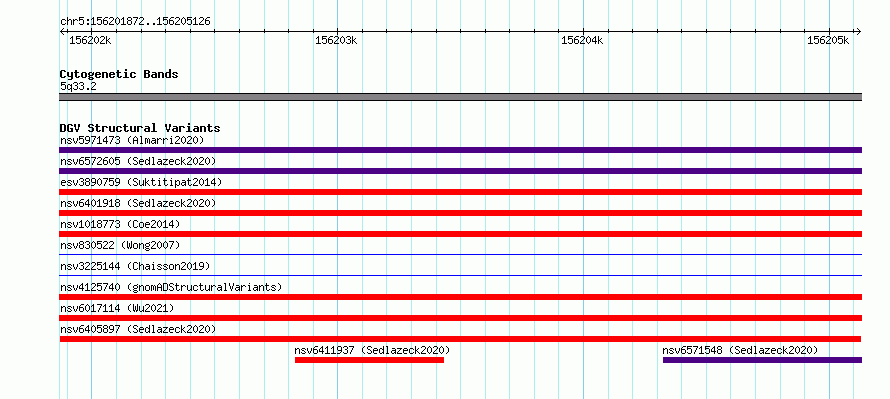The height and width of the screenshot is (399, 890).
Task: Select the Cytogenetic Bands track title
Action: click(119, 74)
